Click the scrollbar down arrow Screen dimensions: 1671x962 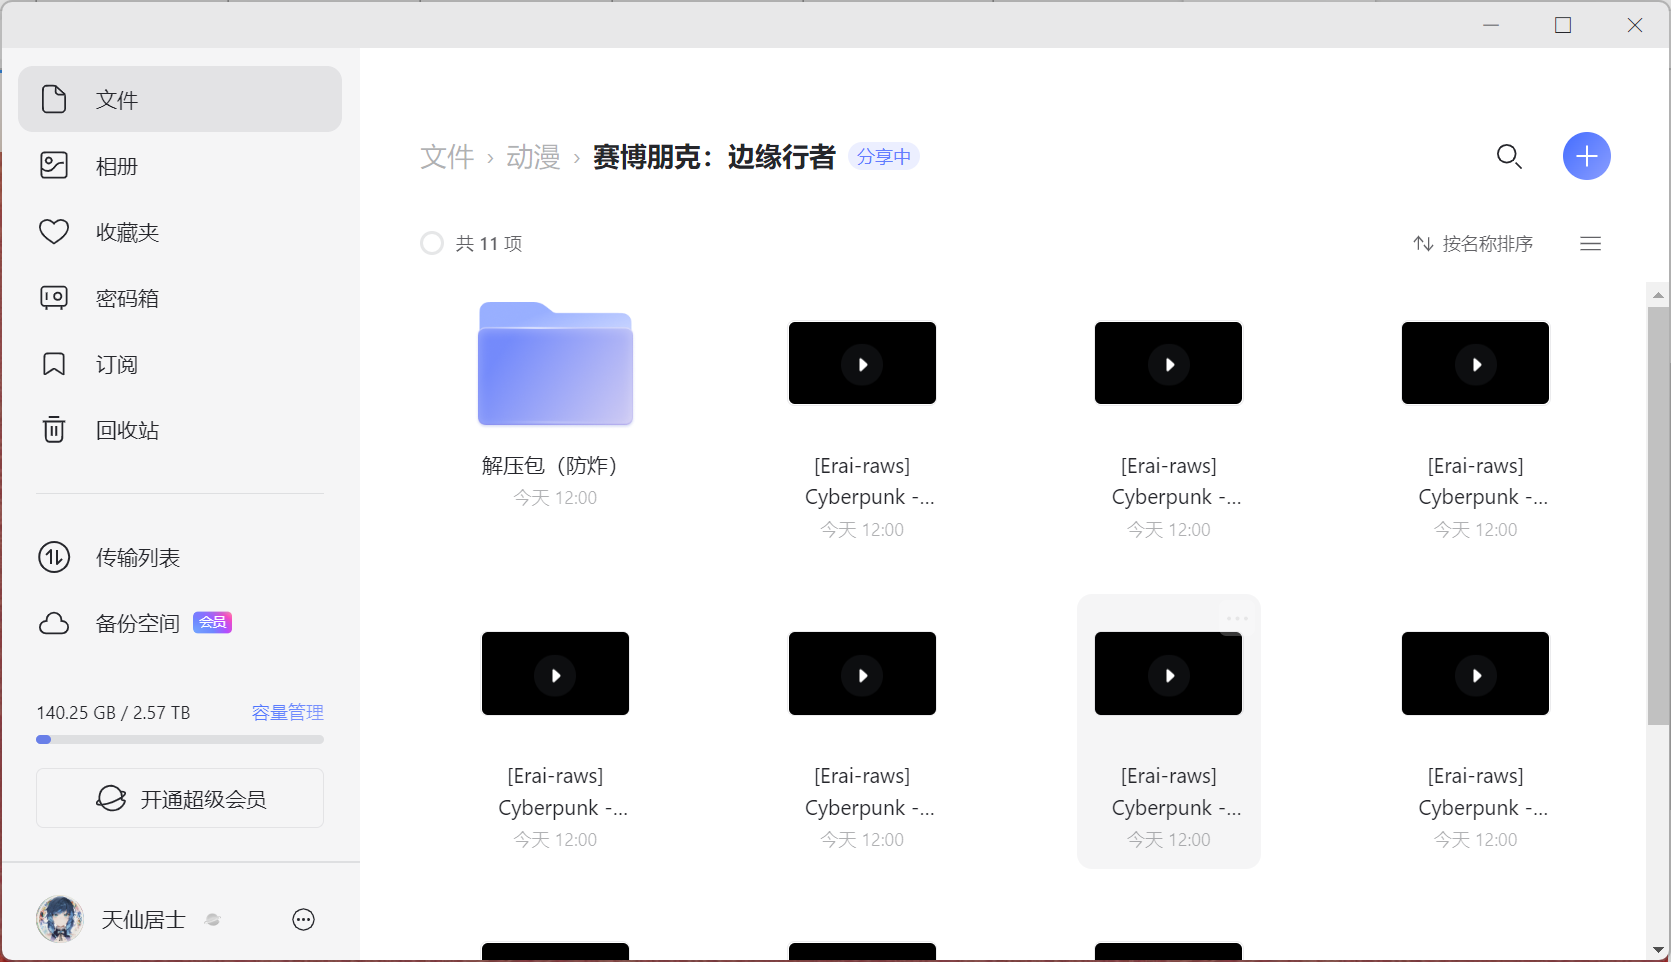coord(1659,950)
